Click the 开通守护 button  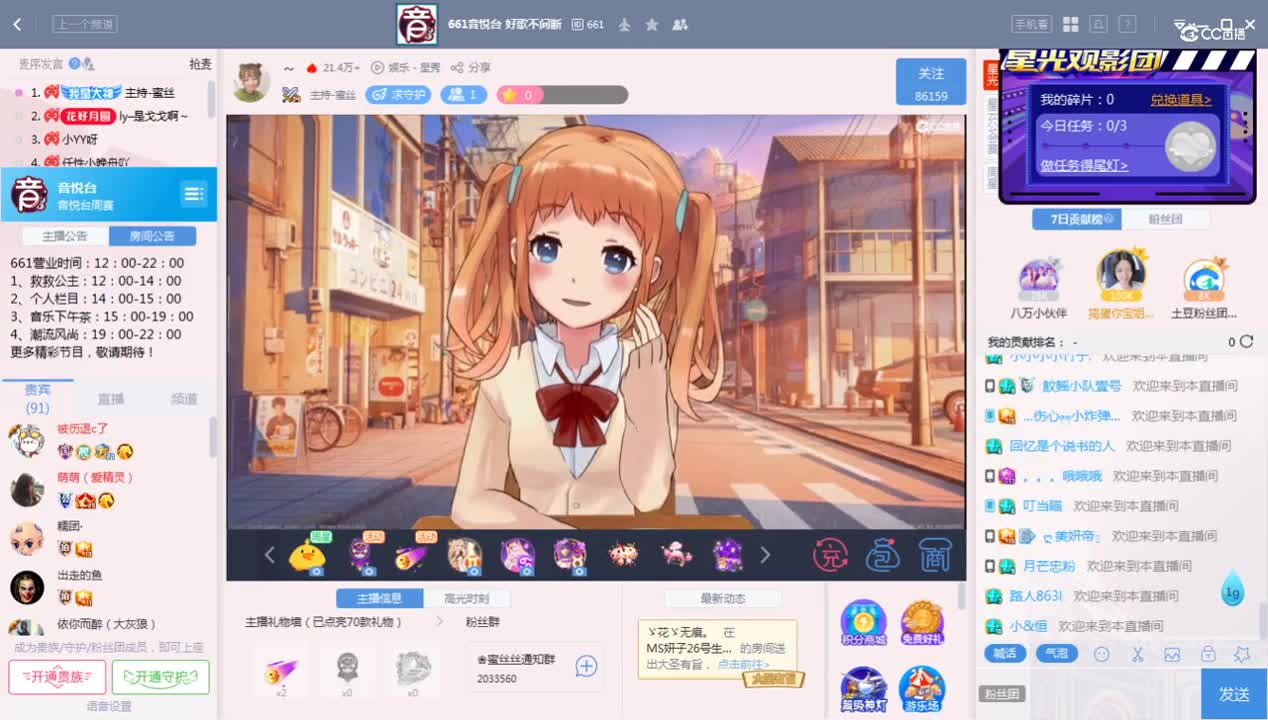click(160, 677)
